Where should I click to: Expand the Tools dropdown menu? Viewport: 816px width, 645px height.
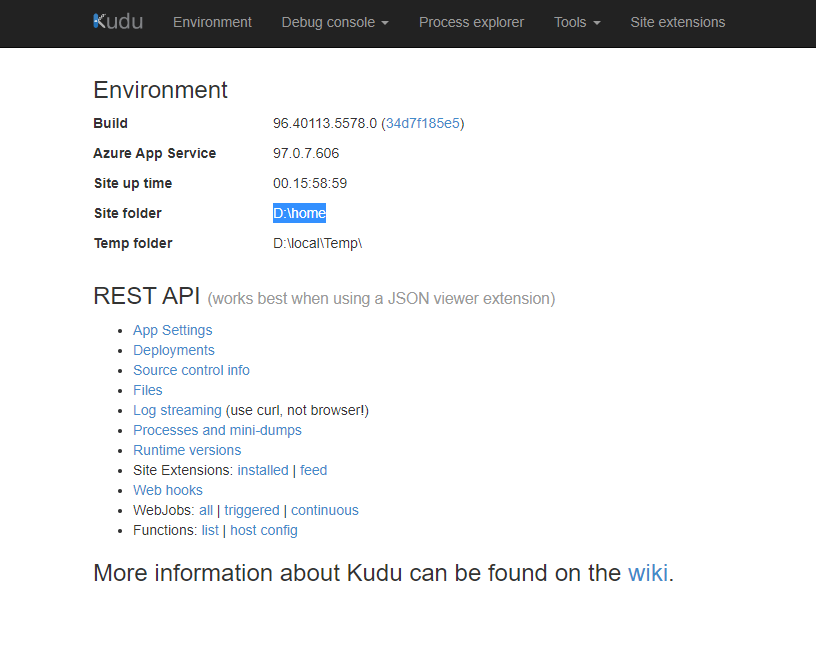point(577,22)
